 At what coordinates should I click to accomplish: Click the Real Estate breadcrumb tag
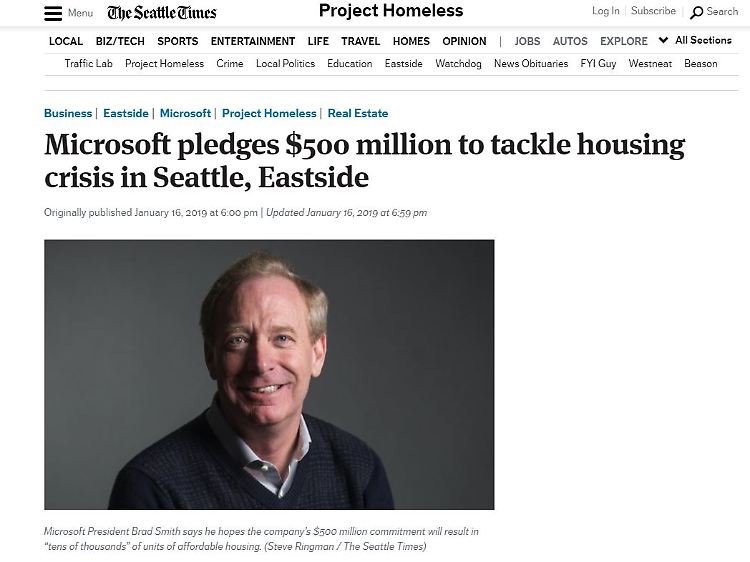coord(358,114)
